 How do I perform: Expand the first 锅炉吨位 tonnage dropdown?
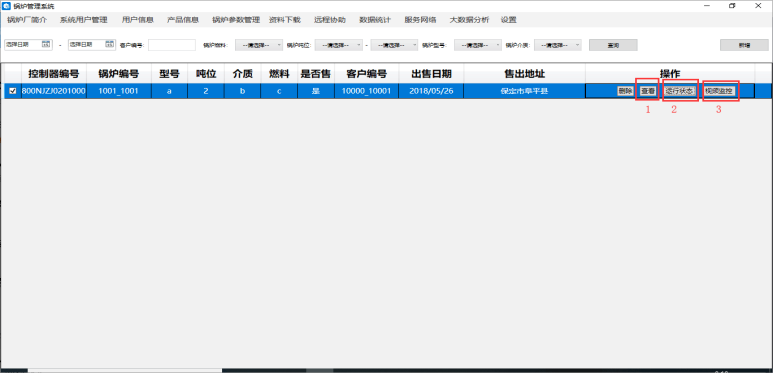click(x=339, y=45)
